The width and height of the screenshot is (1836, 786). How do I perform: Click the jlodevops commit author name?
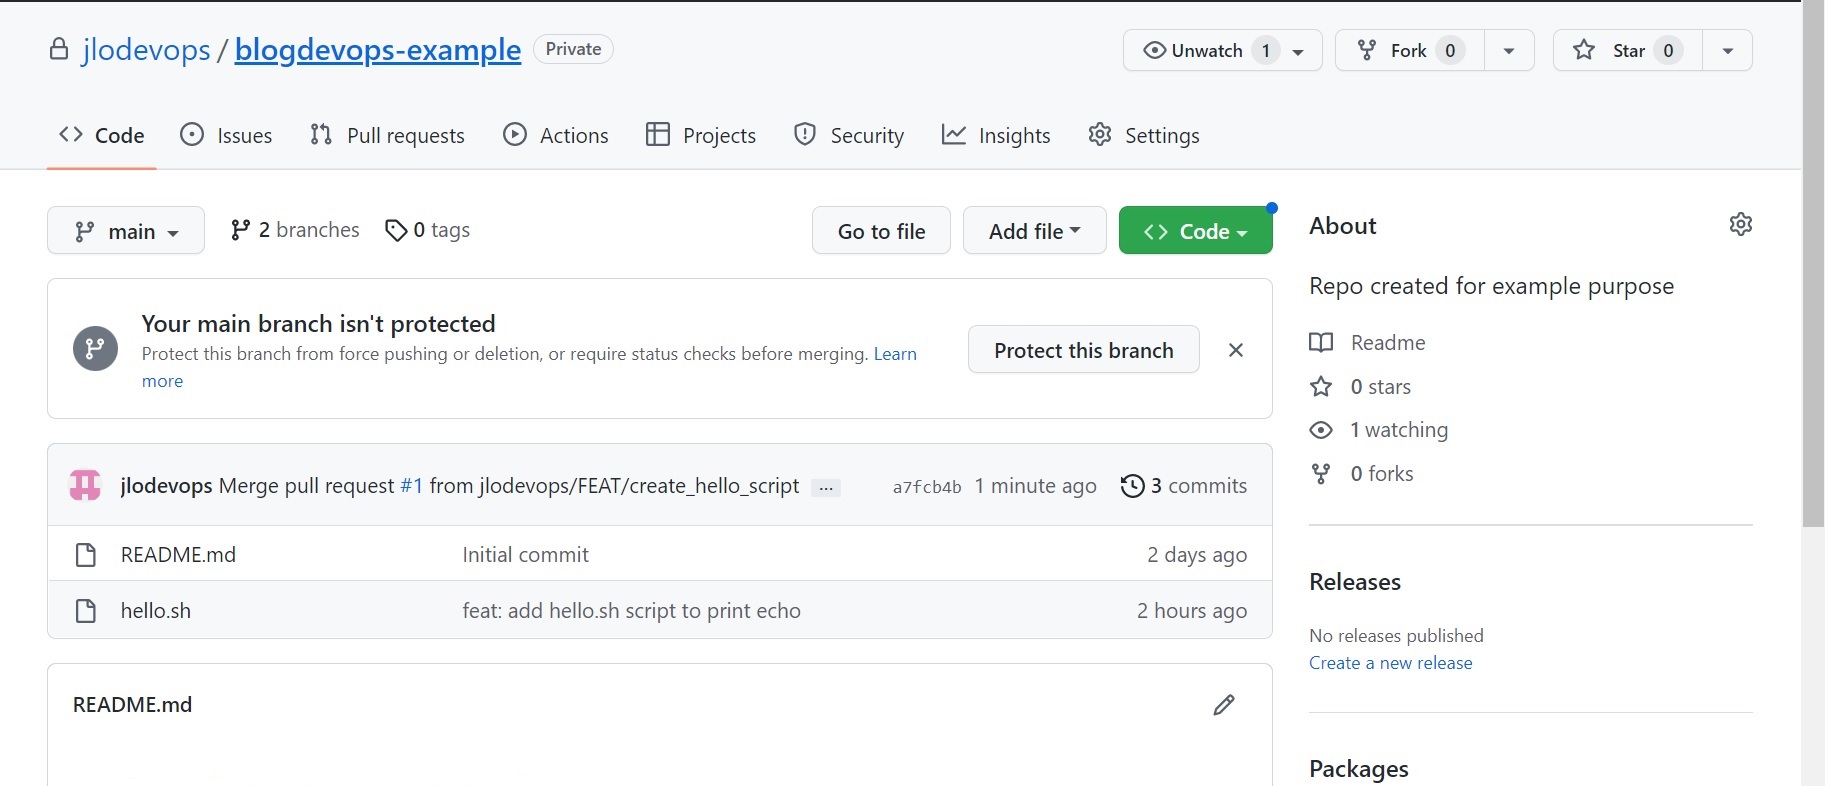166,486
